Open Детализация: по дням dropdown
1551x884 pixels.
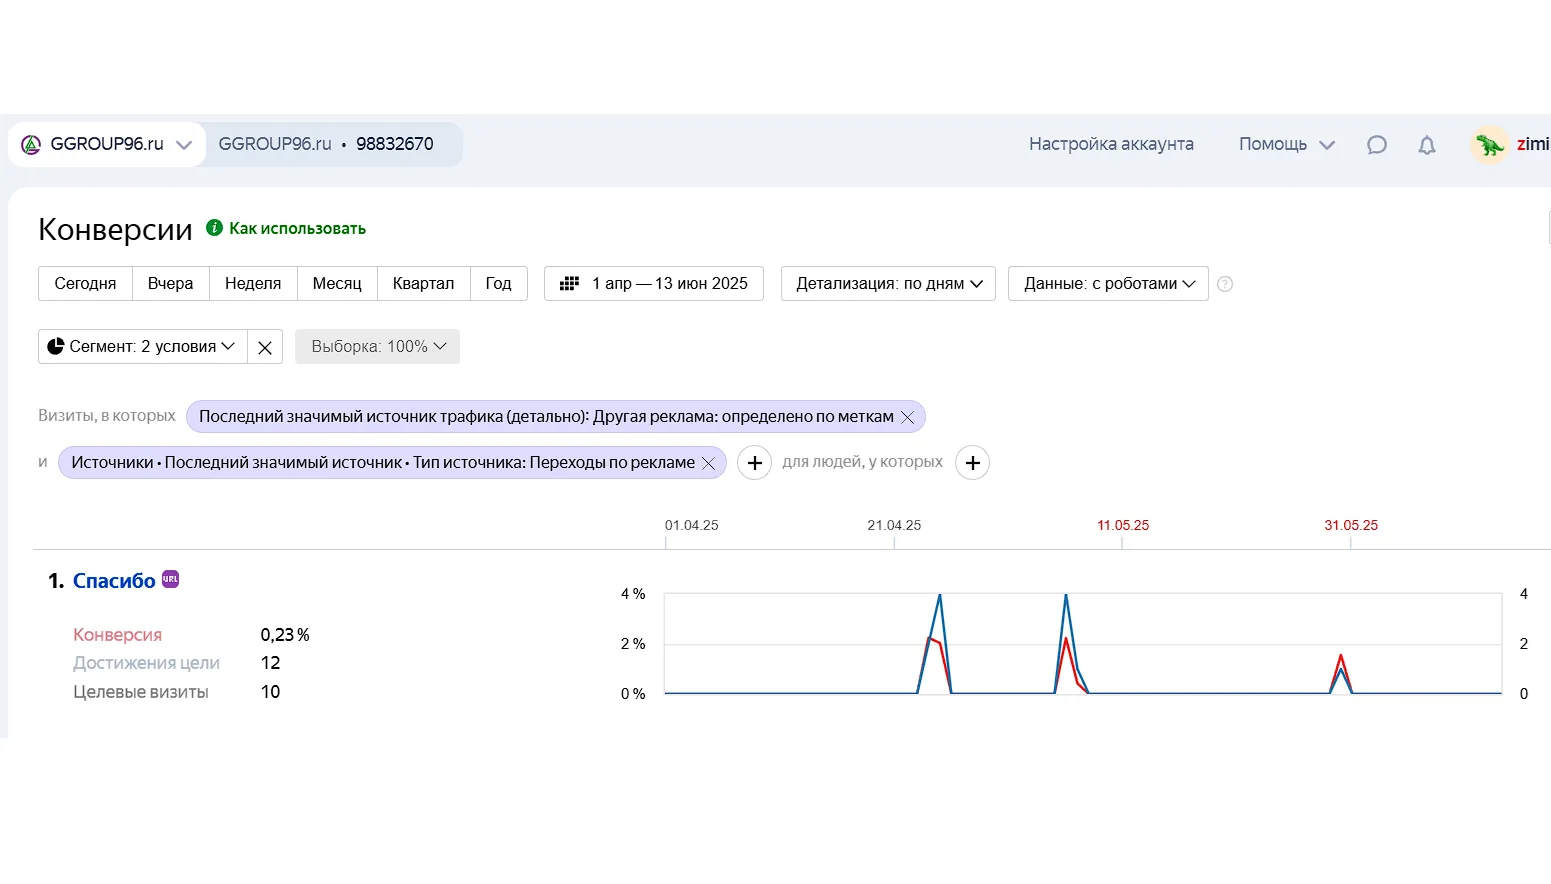click(888, 283)
